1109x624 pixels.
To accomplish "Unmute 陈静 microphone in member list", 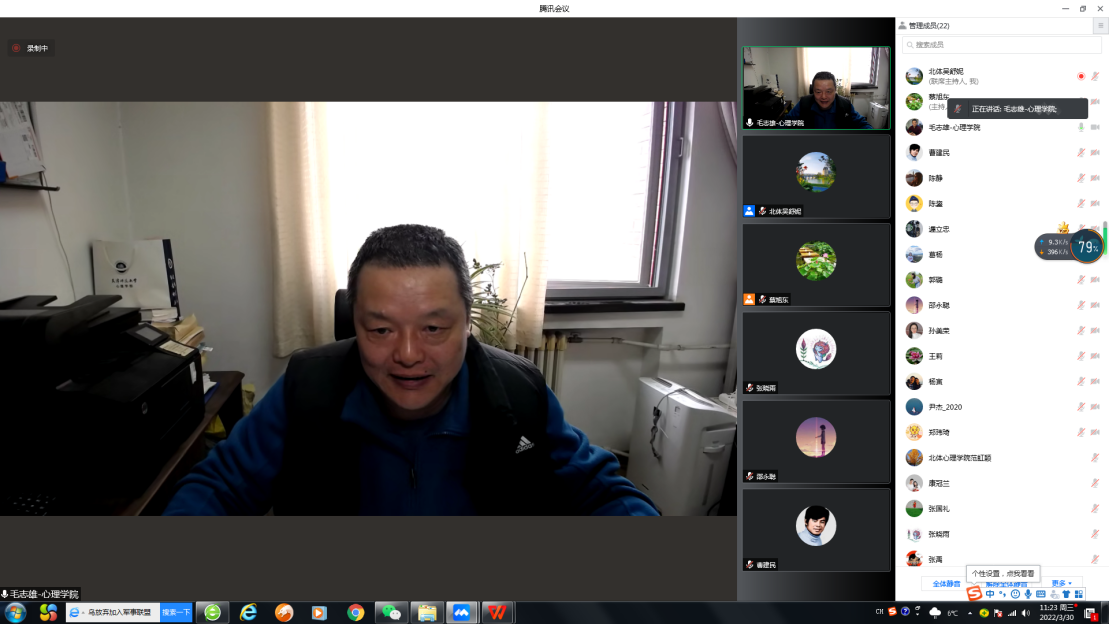I will pyautogui.click(x=1081, y=178).
